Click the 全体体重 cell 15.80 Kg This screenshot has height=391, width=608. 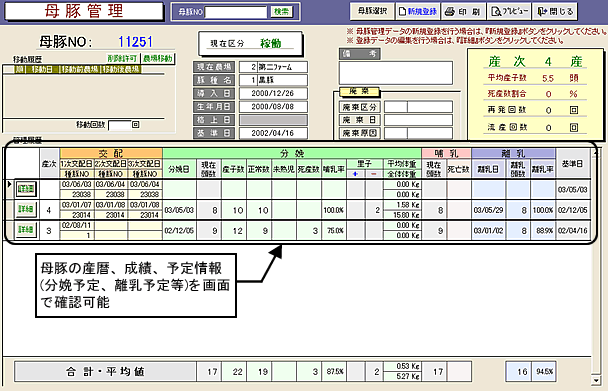(402, 215)
